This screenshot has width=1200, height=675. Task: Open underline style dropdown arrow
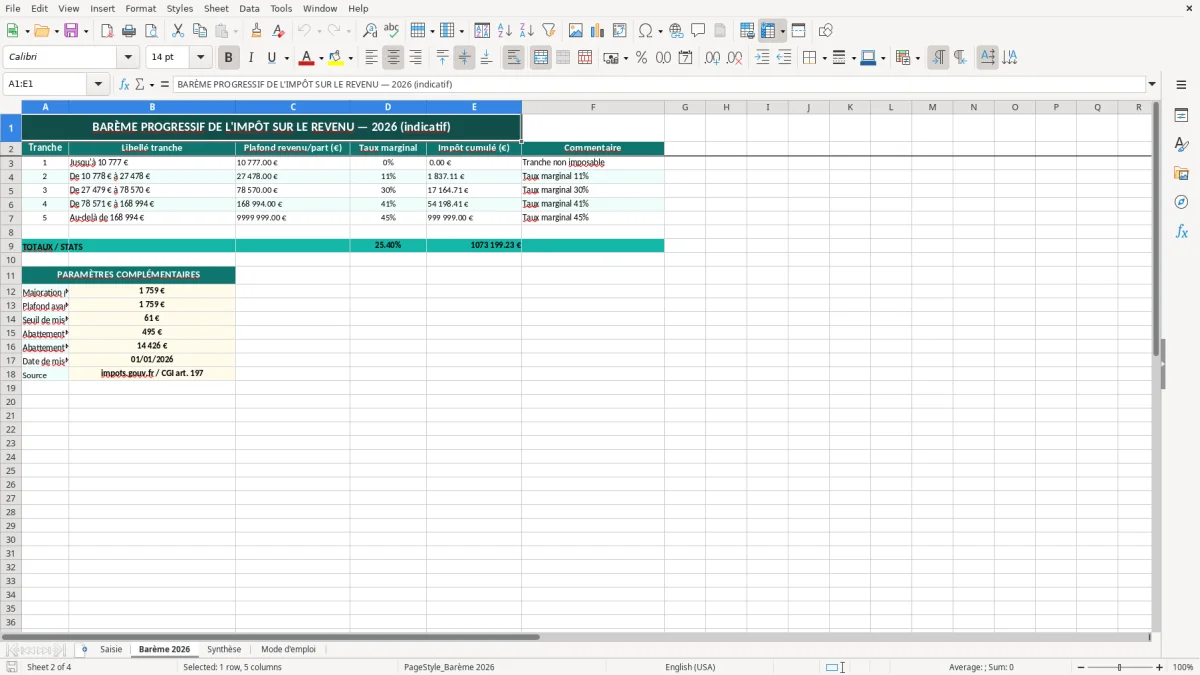coord(286,58)
